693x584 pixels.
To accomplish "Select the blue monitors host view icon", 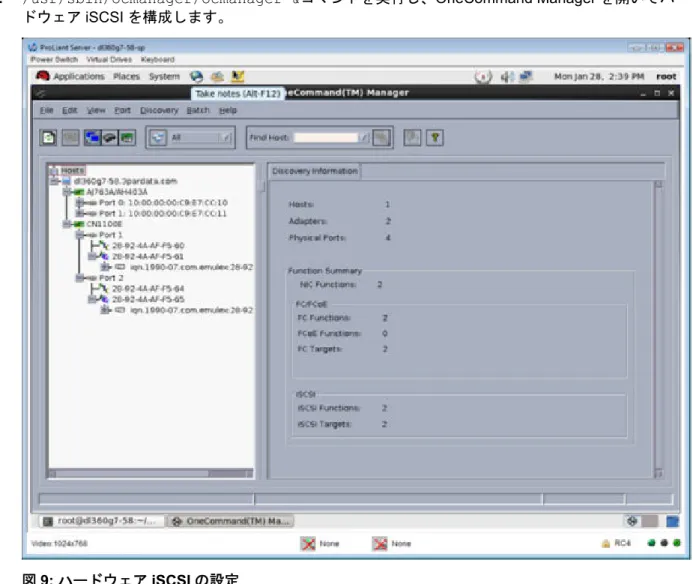I will tap(92, 138).
